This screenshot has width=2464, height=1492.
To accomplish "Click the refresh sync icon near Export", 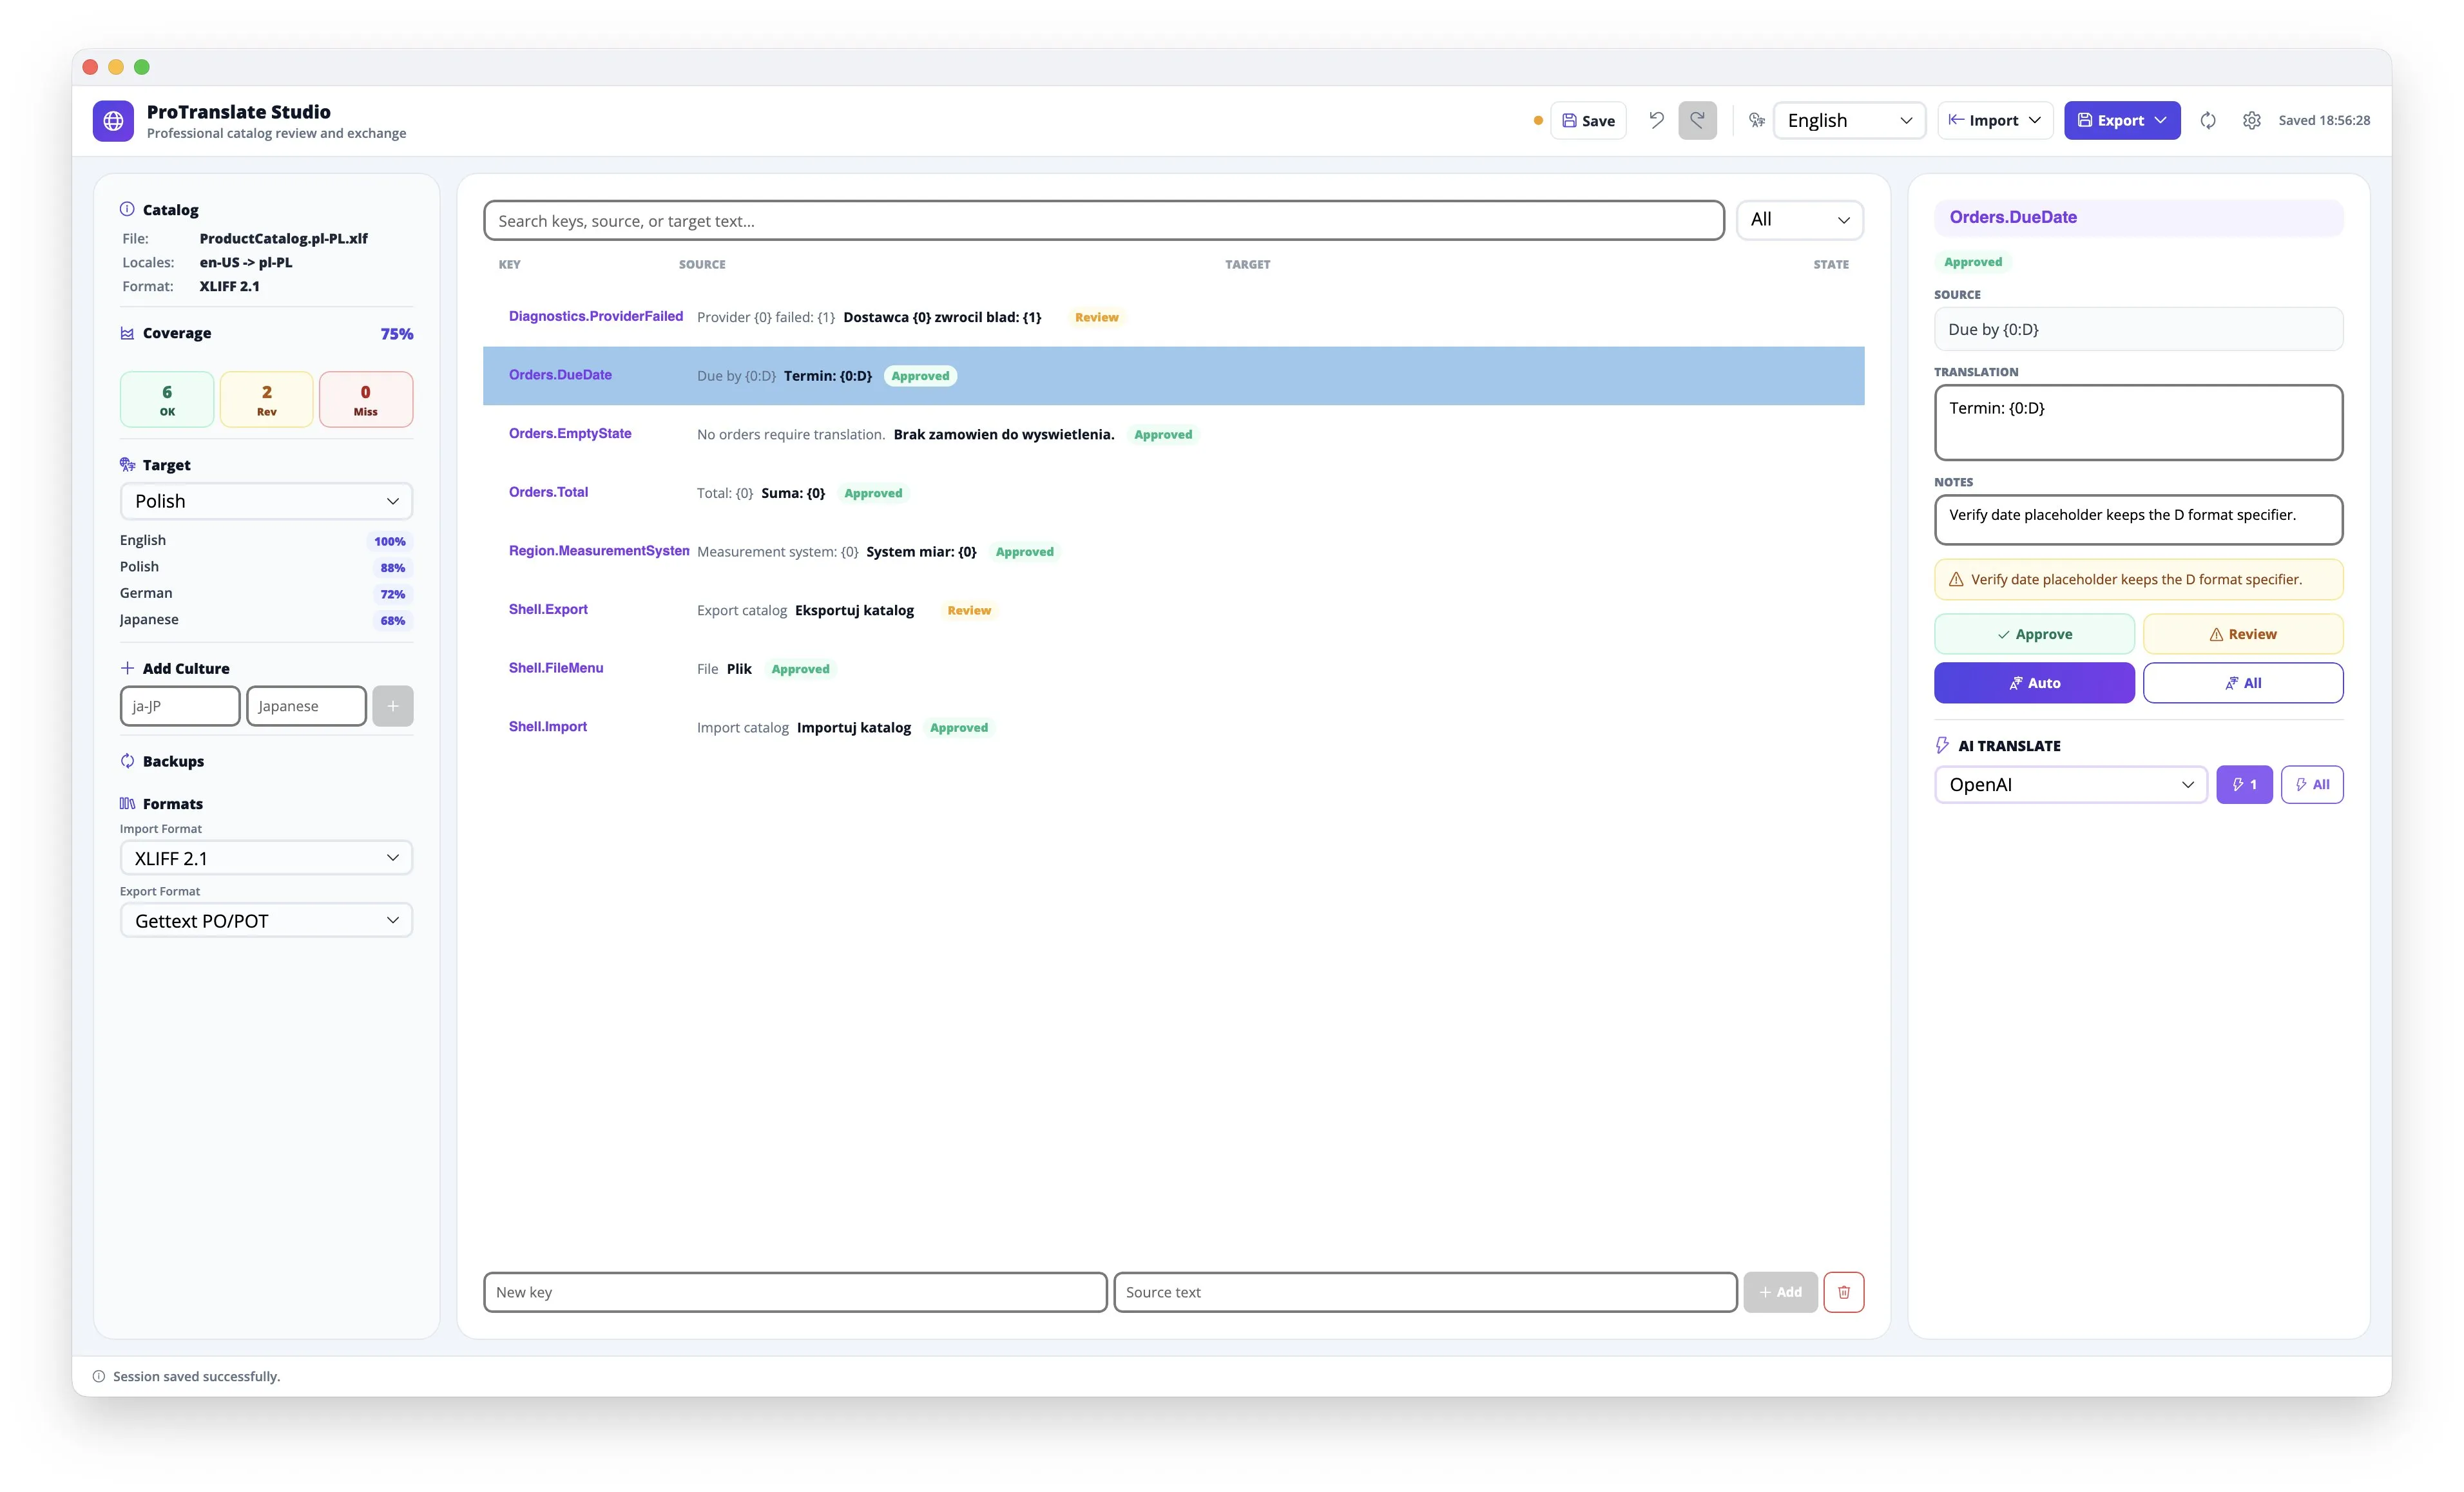I will [x=2208, y=120].
